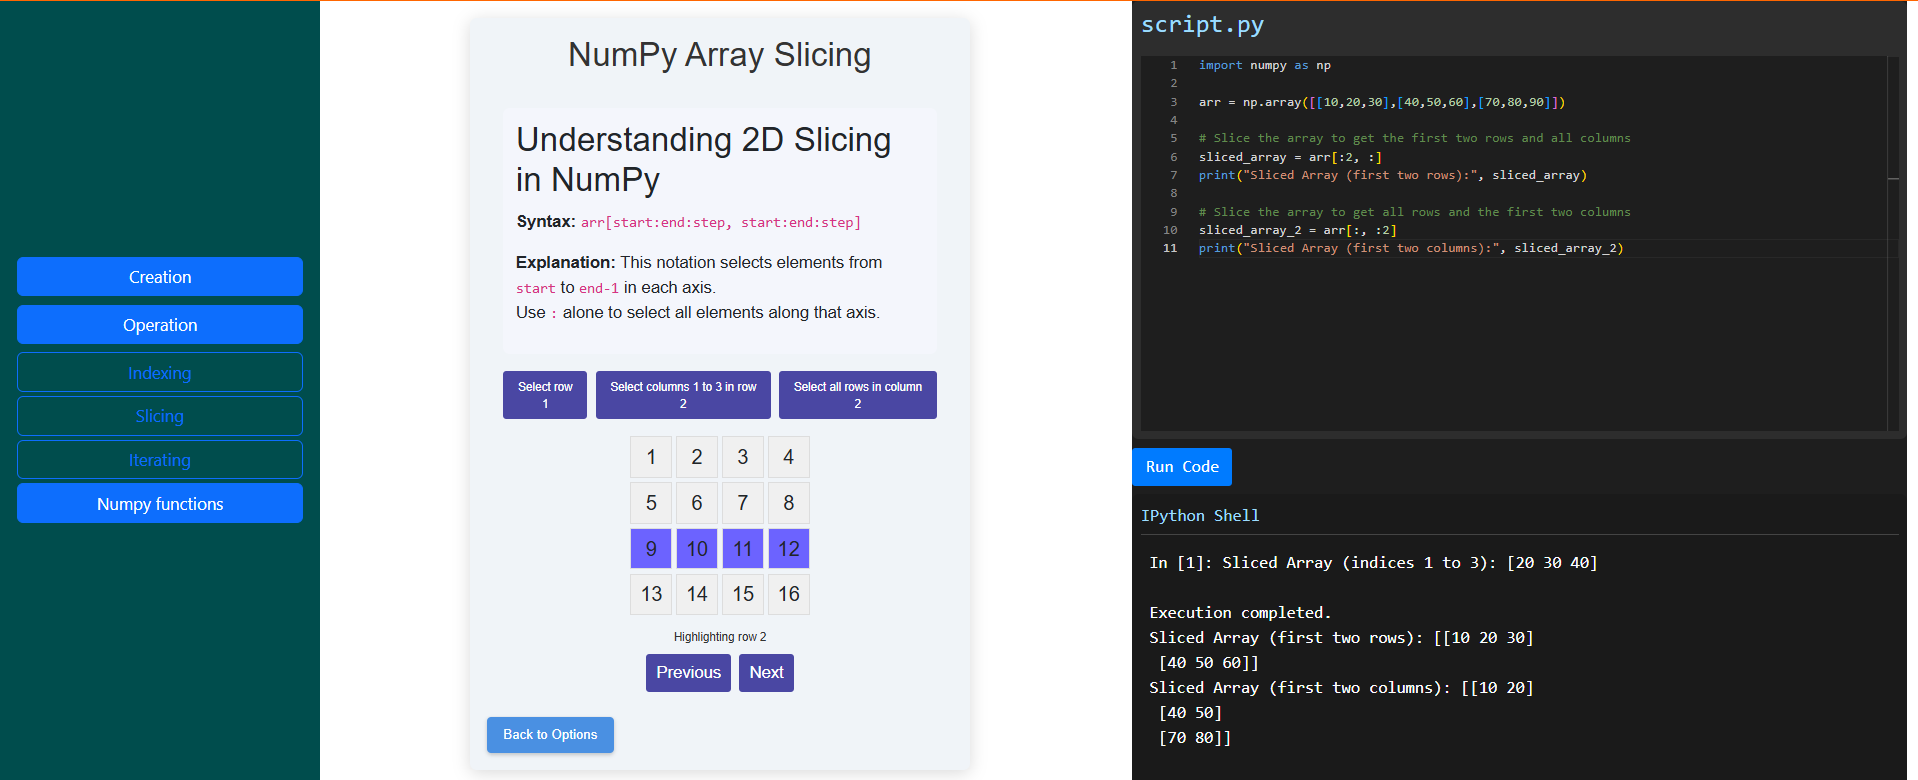
Task: Click grid cell 4
Action: (789, 457)
